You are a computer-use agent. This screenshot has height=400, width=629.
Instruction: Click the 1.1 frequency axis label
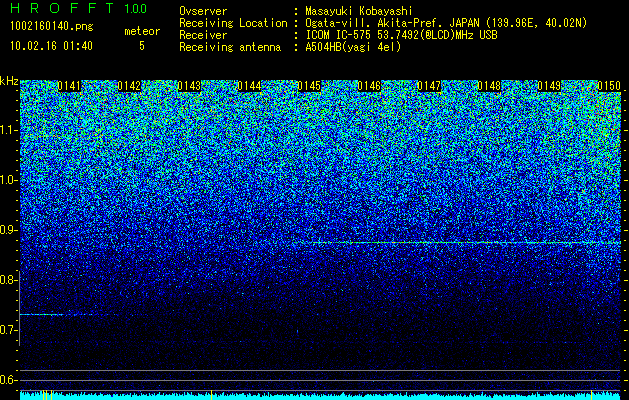point(8,130)
